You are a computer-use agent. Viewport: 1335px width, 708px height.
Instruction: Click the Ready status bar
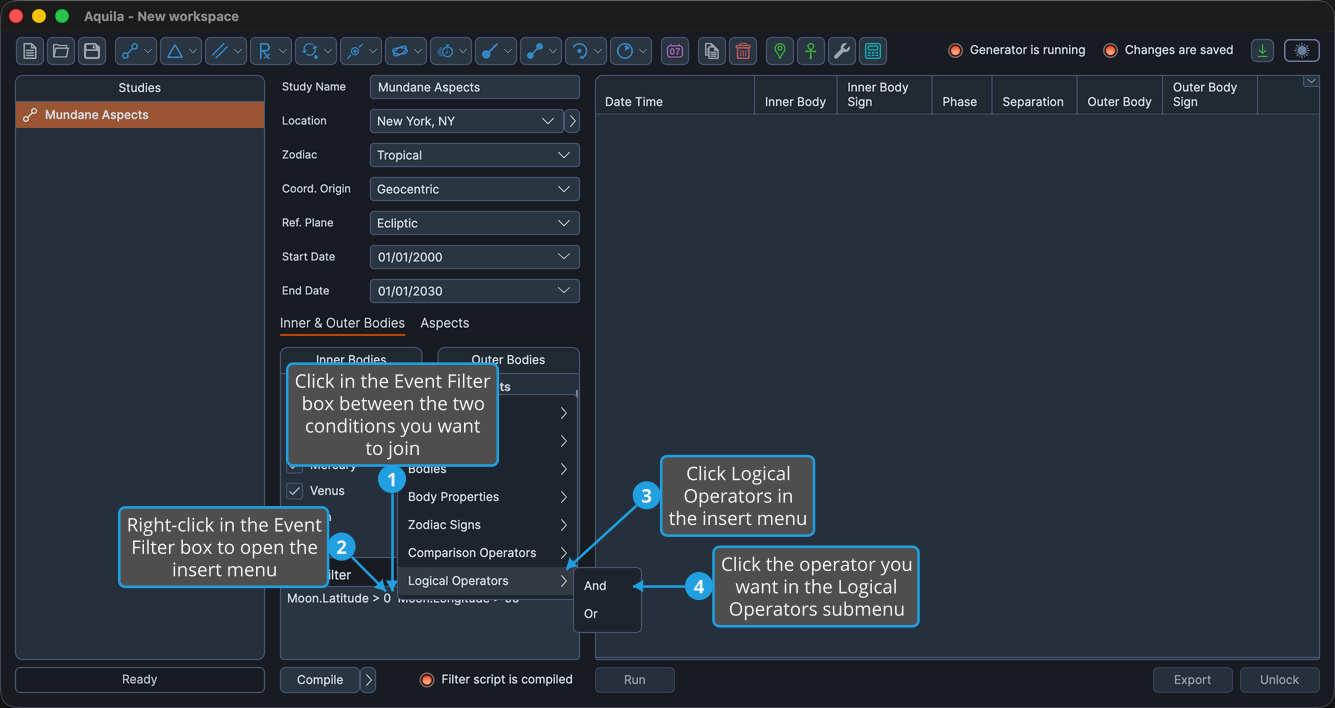[140, 680]
